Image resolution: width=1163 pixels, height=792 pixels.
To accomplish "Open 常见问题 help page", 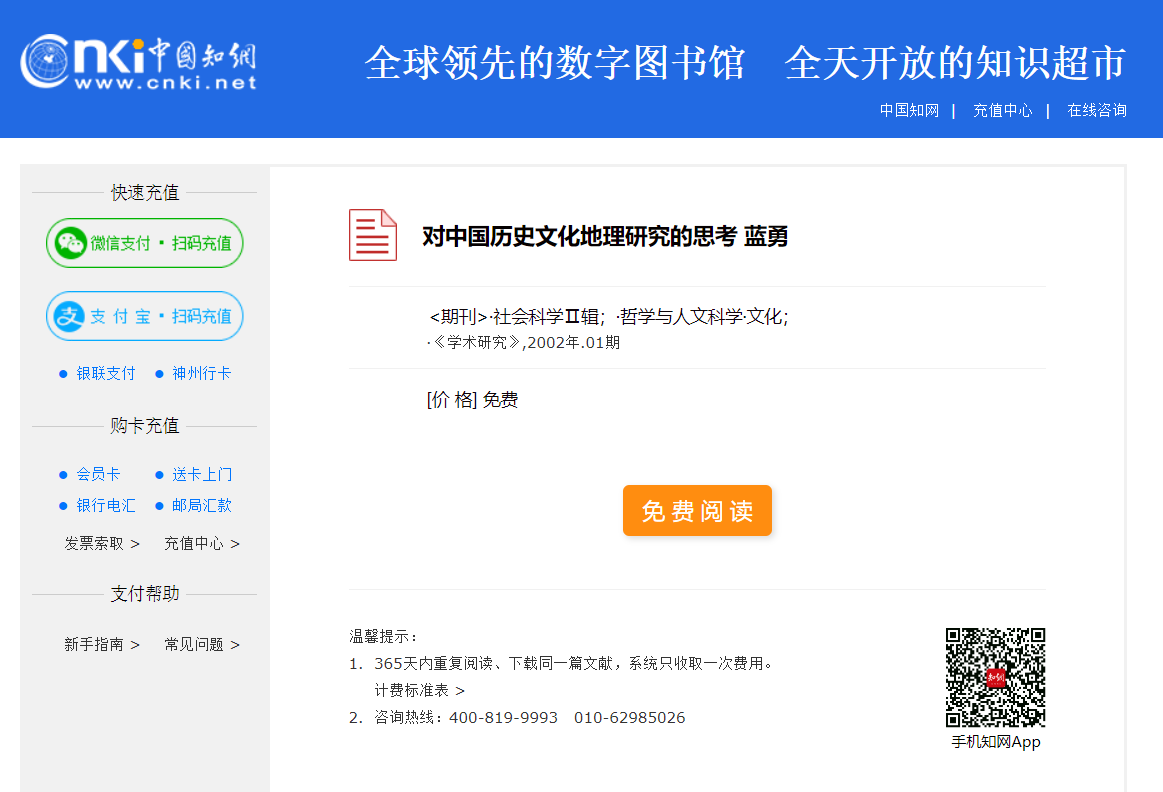I will [x=202, y=645].
